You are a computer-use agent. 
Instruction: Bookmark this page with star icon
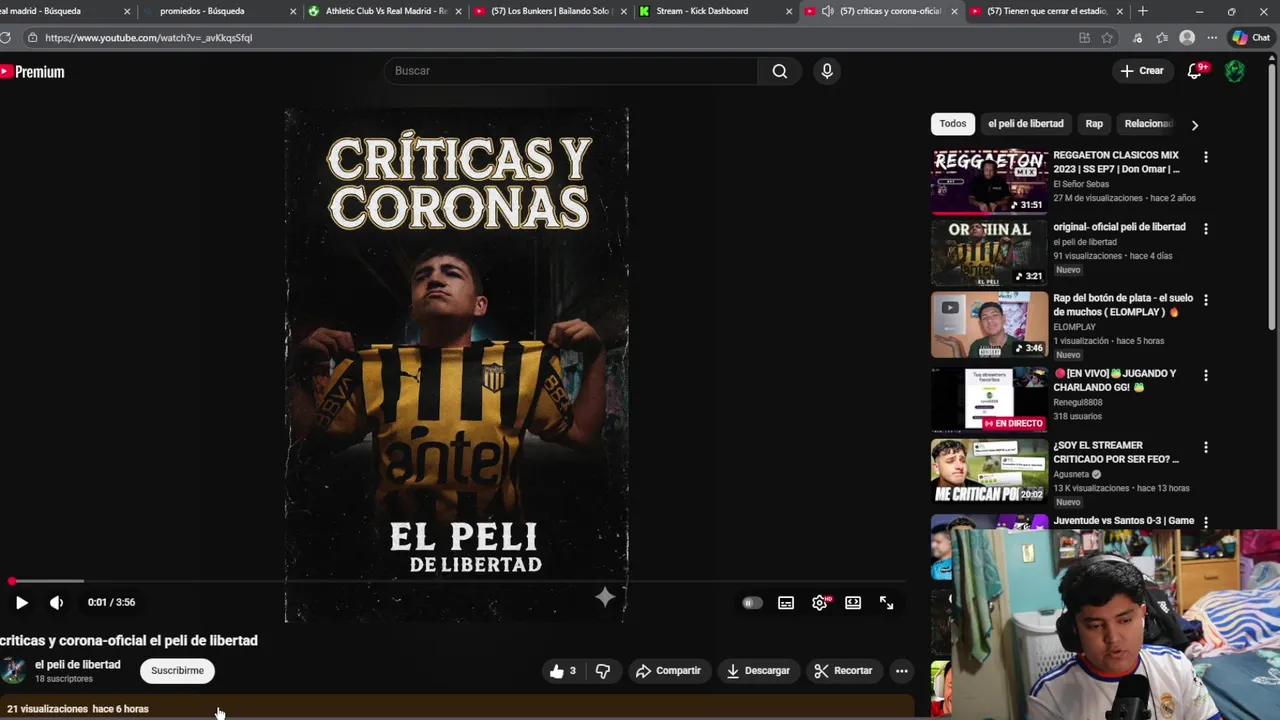(x=1107, y=38)
